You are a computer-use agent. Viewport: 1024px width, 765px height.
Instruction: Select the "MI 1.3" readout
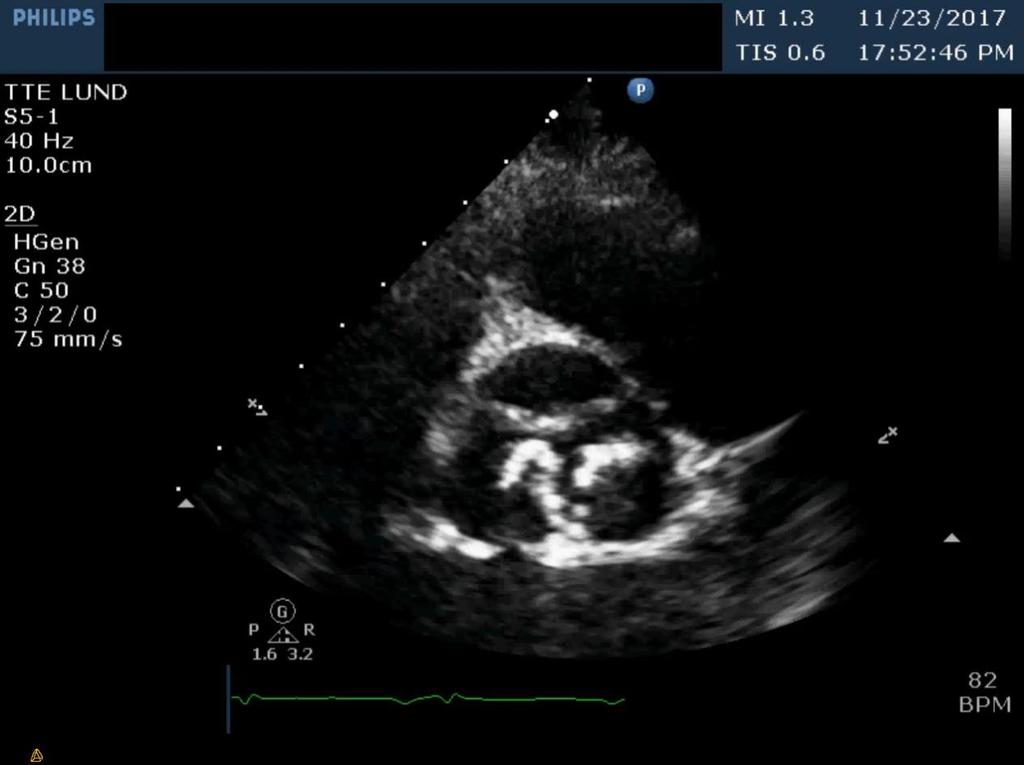point(774,18)
